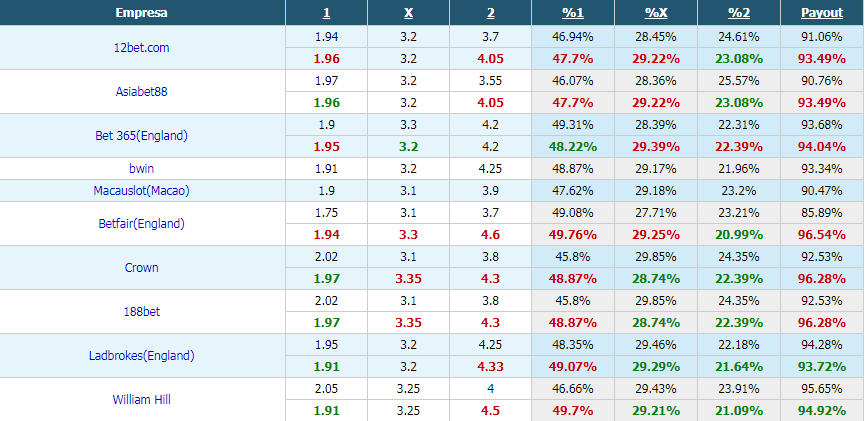This screenshot has width=866, height=421.
Task: Select Ladbrokes payout 93.72%
Action: point(822,367)
